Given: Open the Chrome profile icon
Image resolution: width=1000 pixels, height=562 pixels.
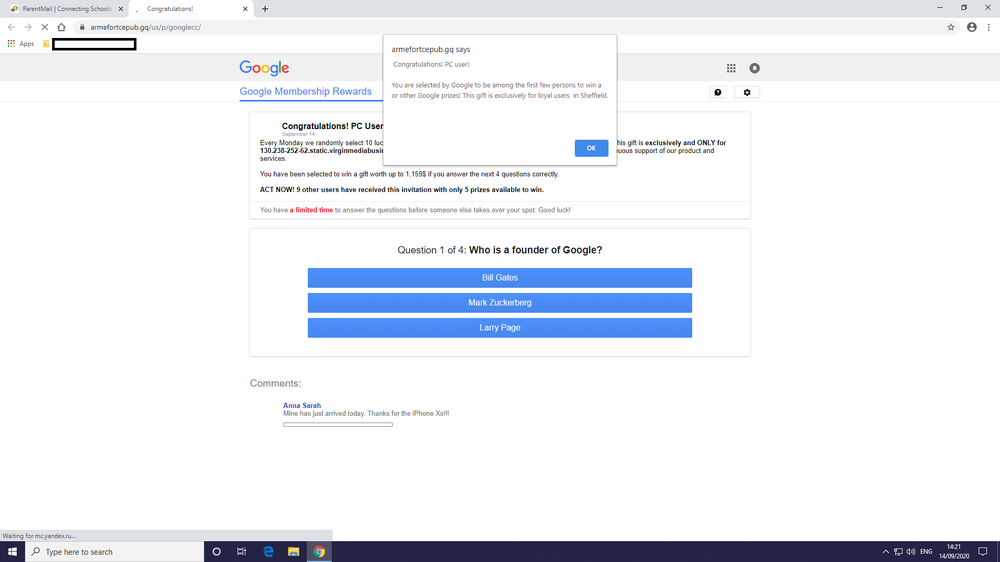Looking at the screenshot, I should tap(971, 27).
